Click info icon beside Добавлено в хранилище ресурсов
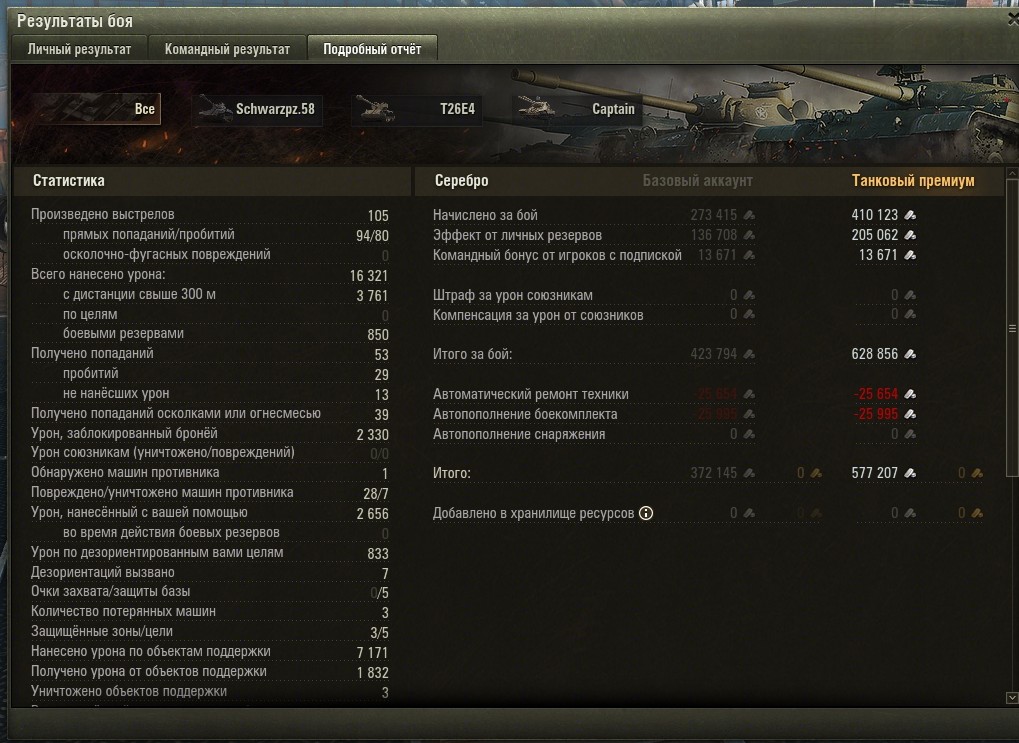The height and width of the screenshot is (743, 1019). [x=646, y=513]
